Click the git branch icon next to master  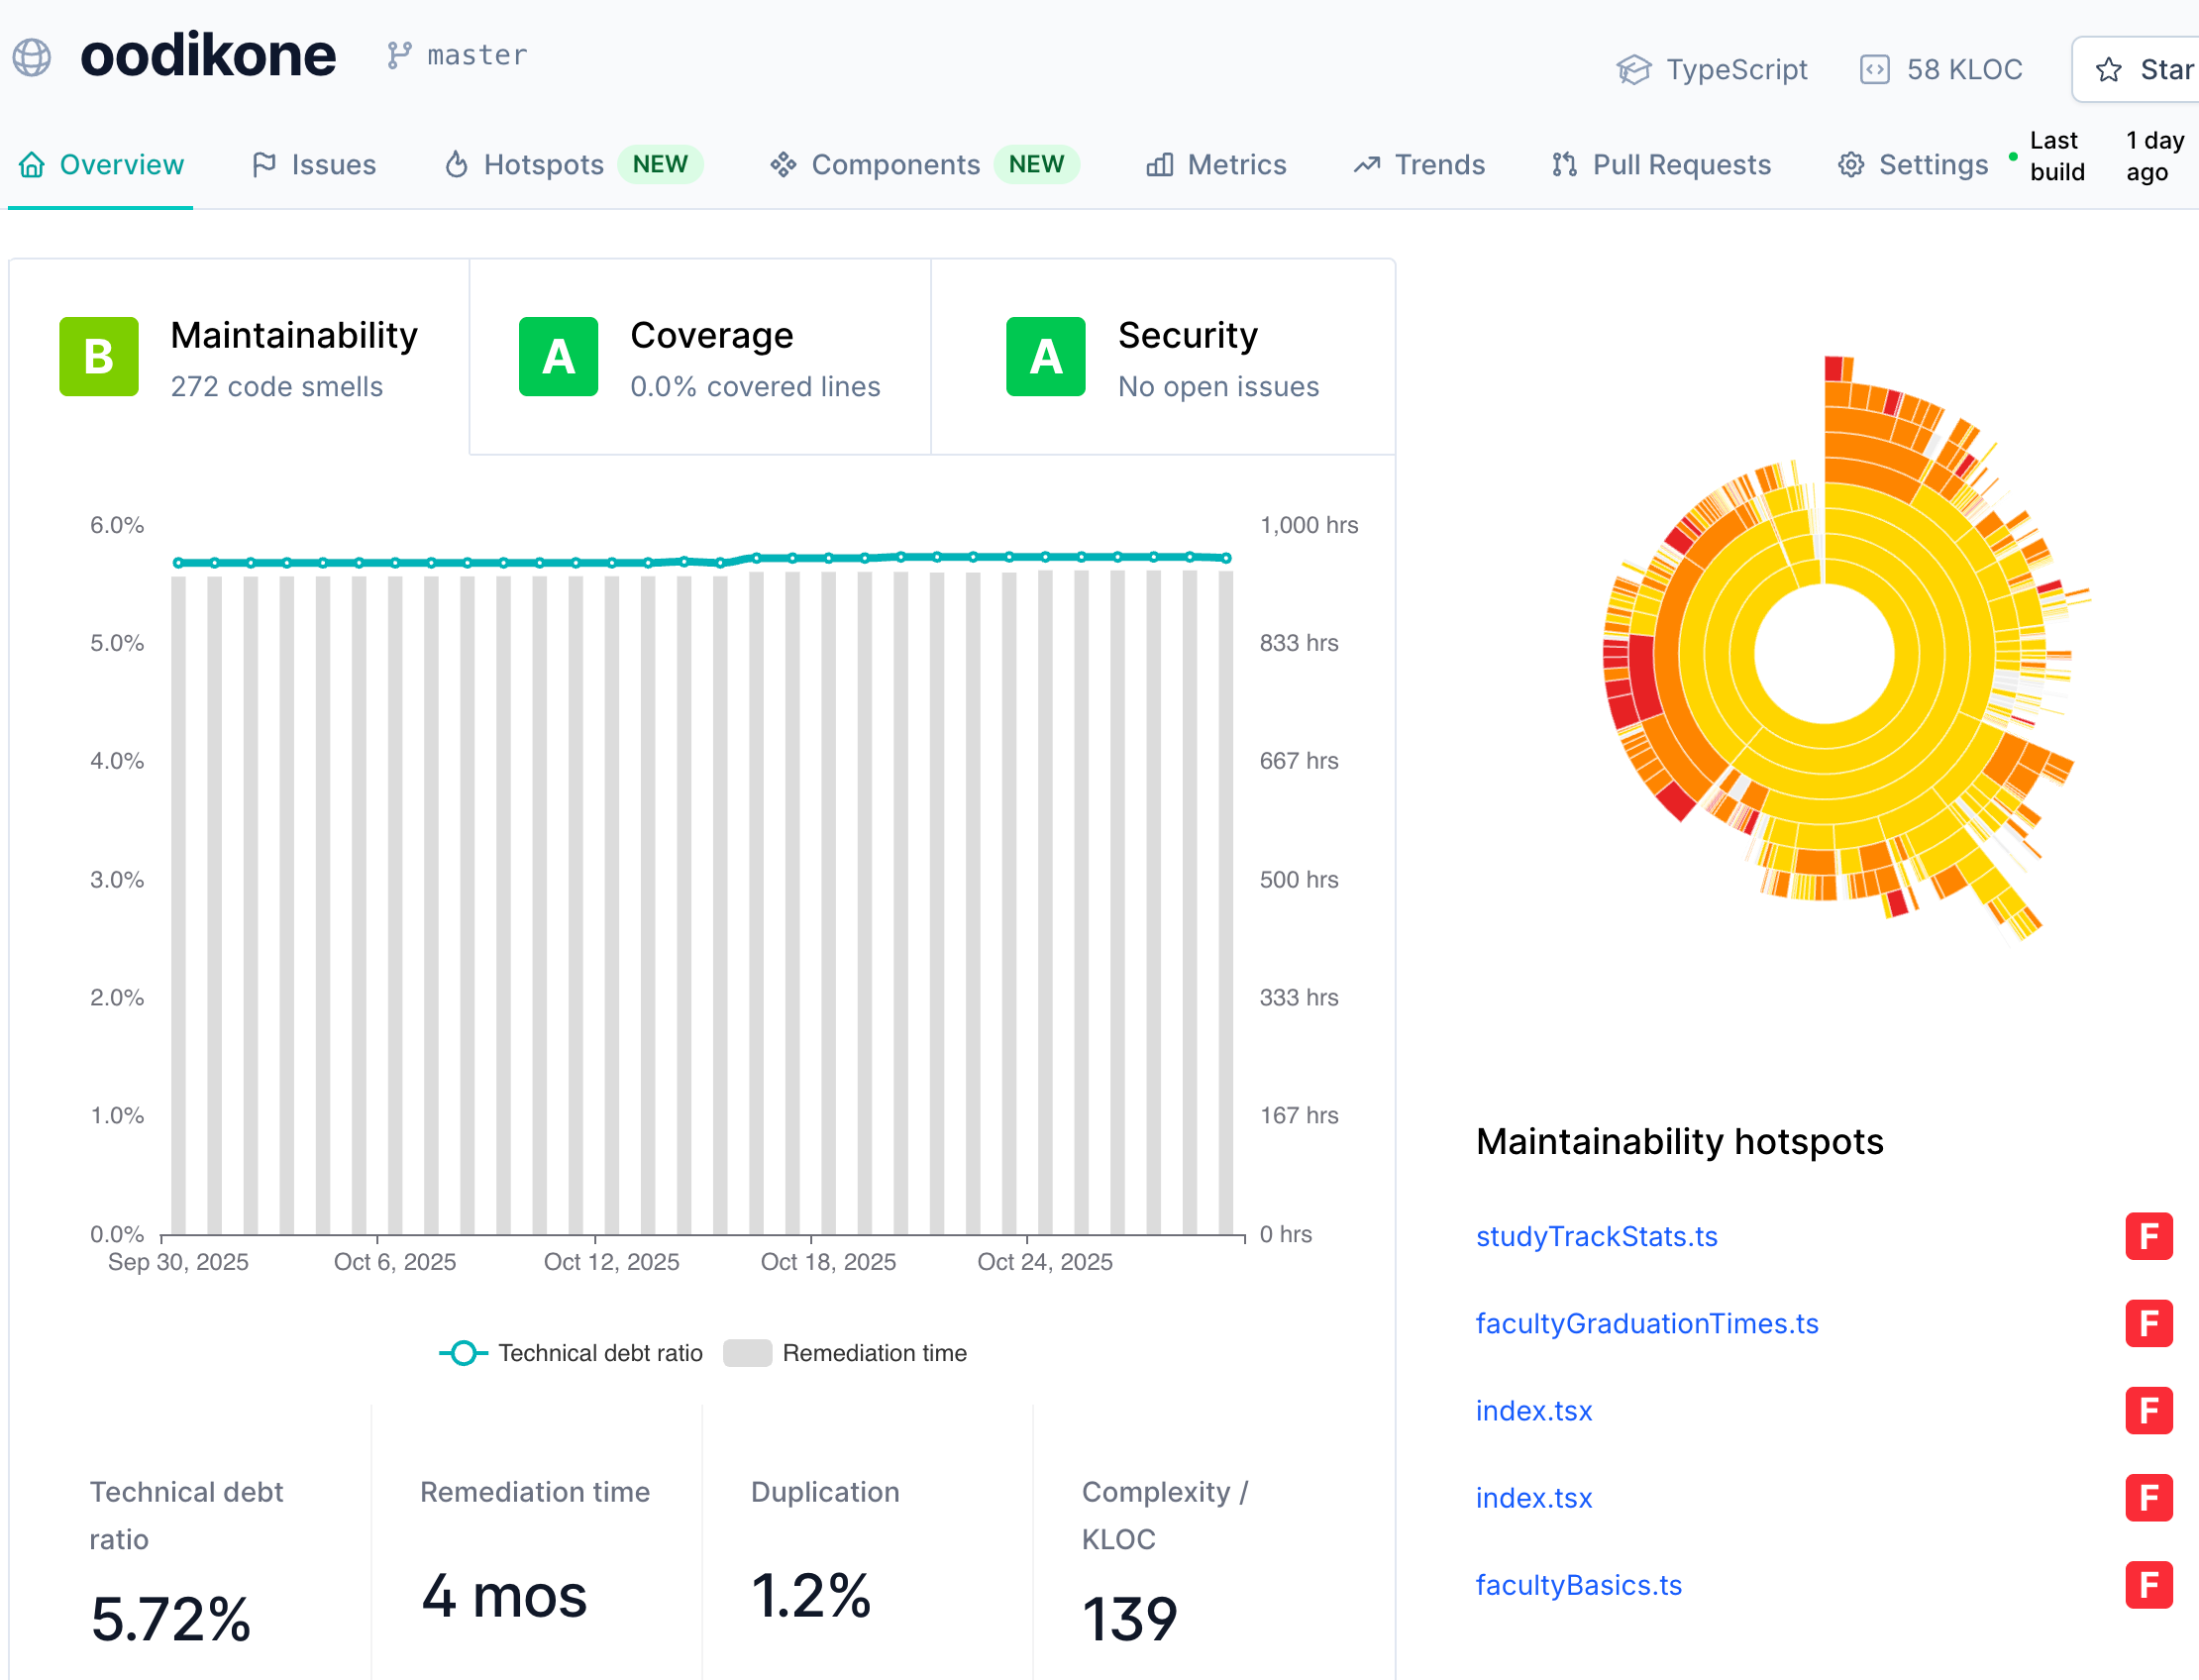pyautogui.click(x=399, y=55)
